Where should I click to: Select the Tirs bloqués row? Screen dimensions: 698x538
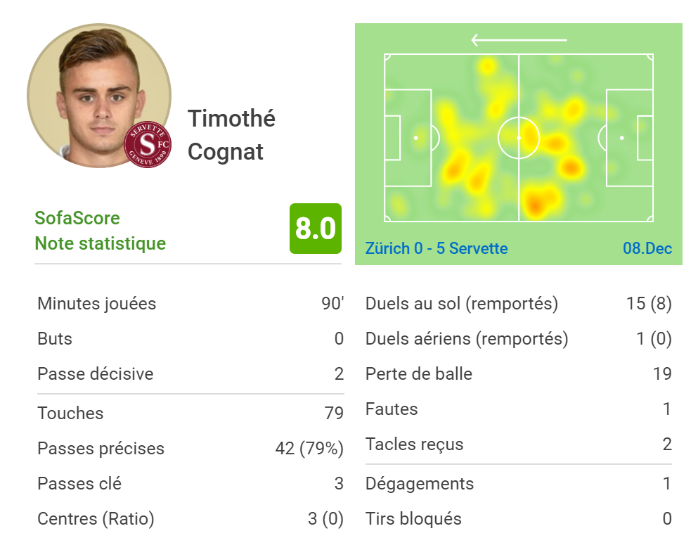pyautogui.click(x=519, y=519)
